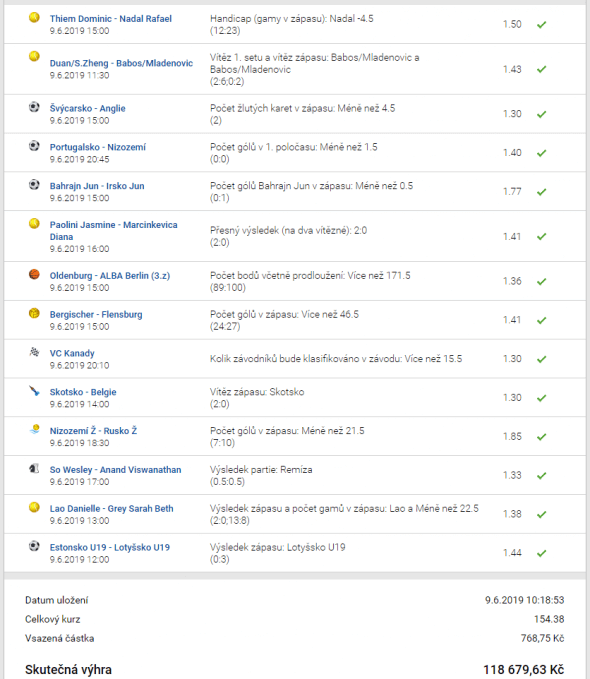
Task: Open the Portugalsko - Nizozemí match link
Action: coord(97,147)
